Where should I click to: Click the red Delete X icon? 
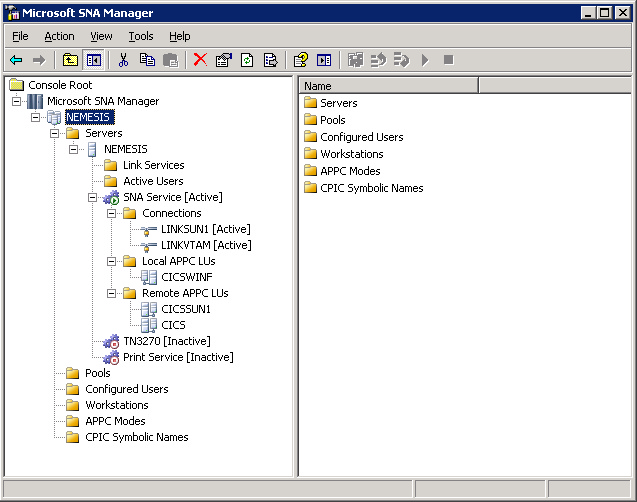[200, 60]
